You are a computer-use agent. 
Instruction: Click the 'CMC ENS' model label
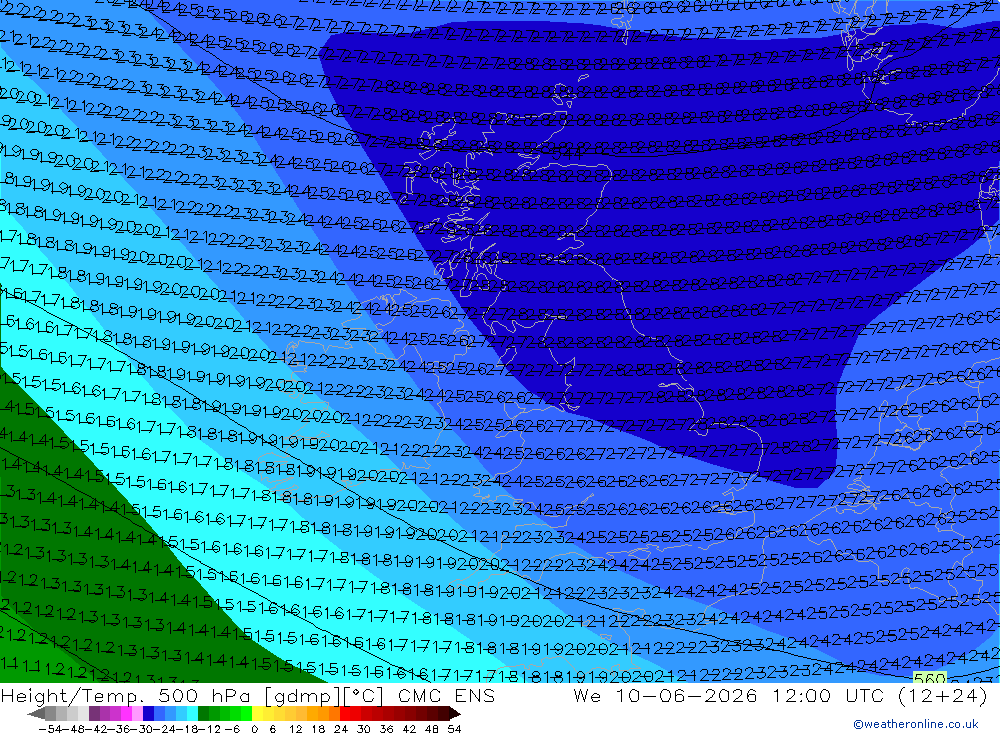(446, 695)
